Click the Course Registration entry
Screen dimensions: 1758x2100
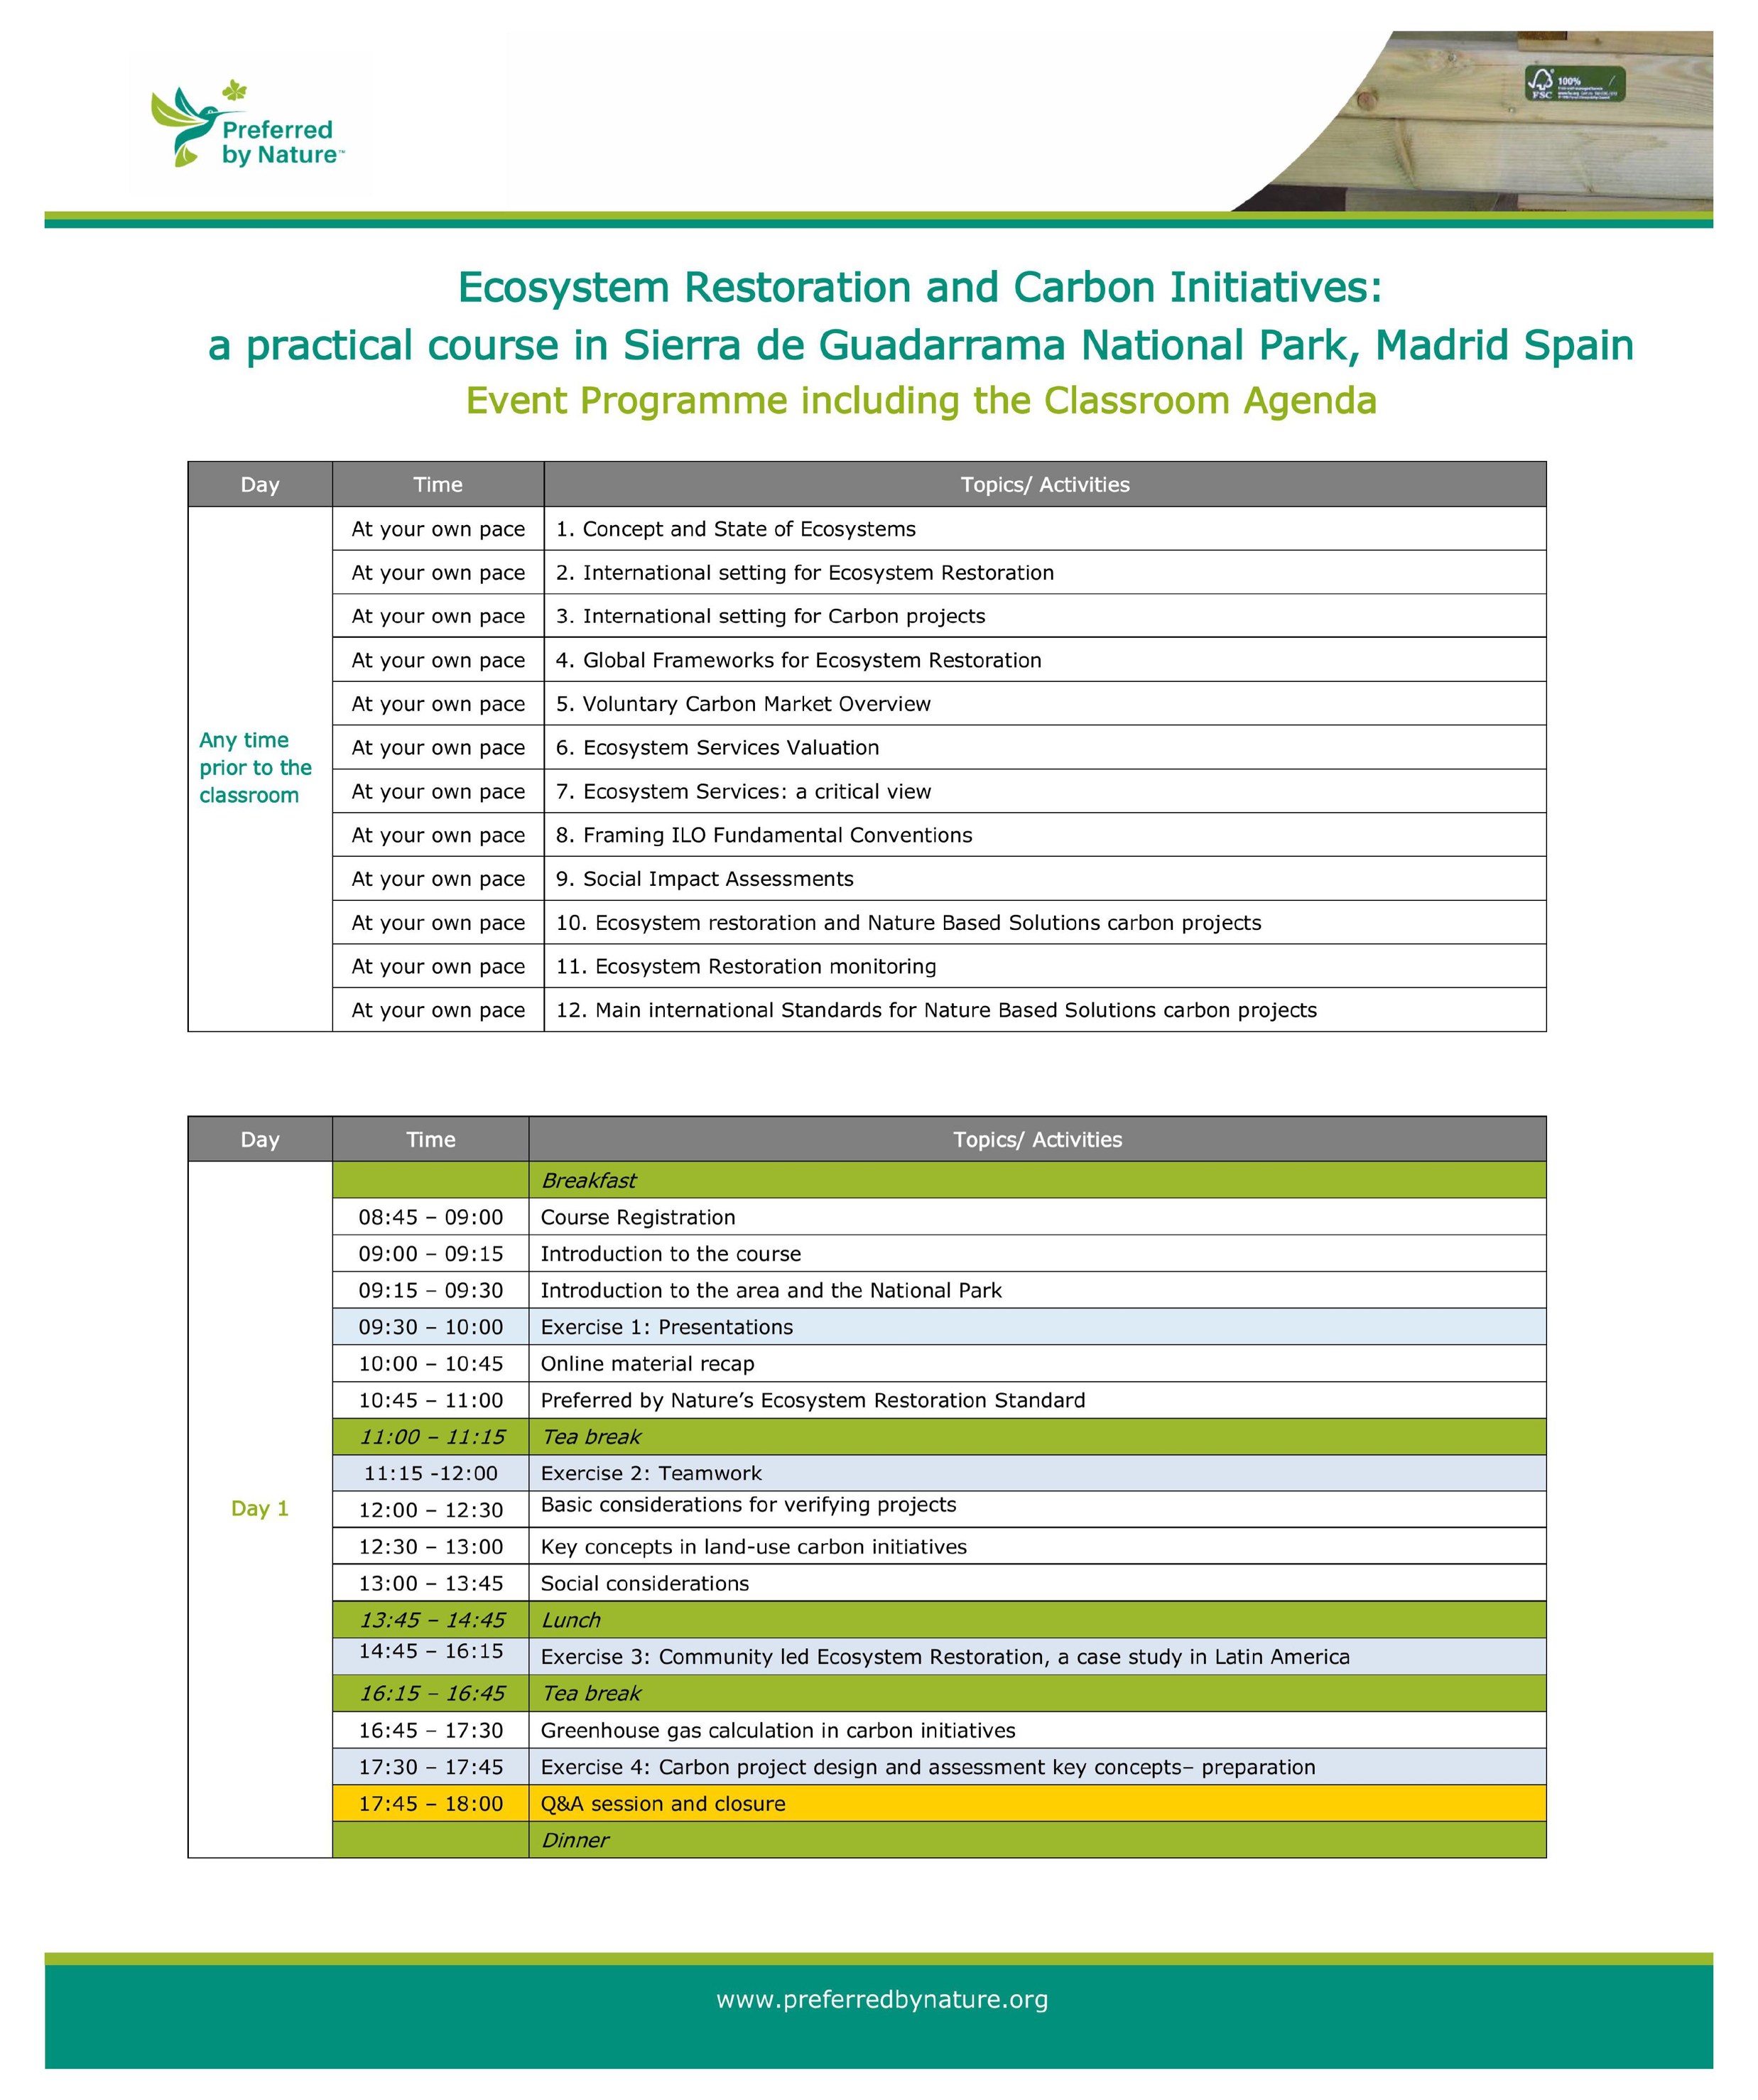coord(638,1217)
